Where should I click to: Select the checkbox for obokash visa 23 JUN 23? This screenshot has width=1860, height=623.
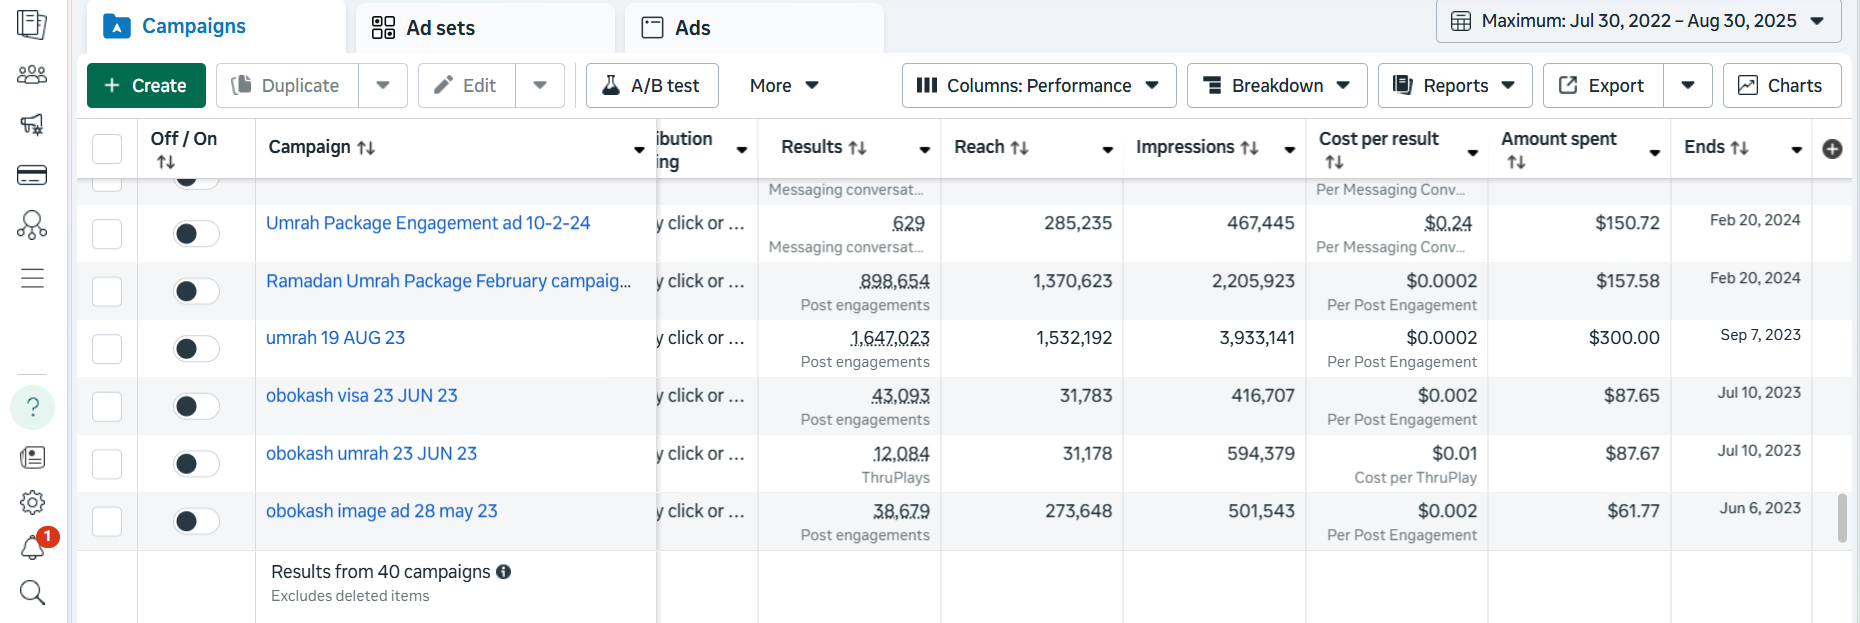107,406
